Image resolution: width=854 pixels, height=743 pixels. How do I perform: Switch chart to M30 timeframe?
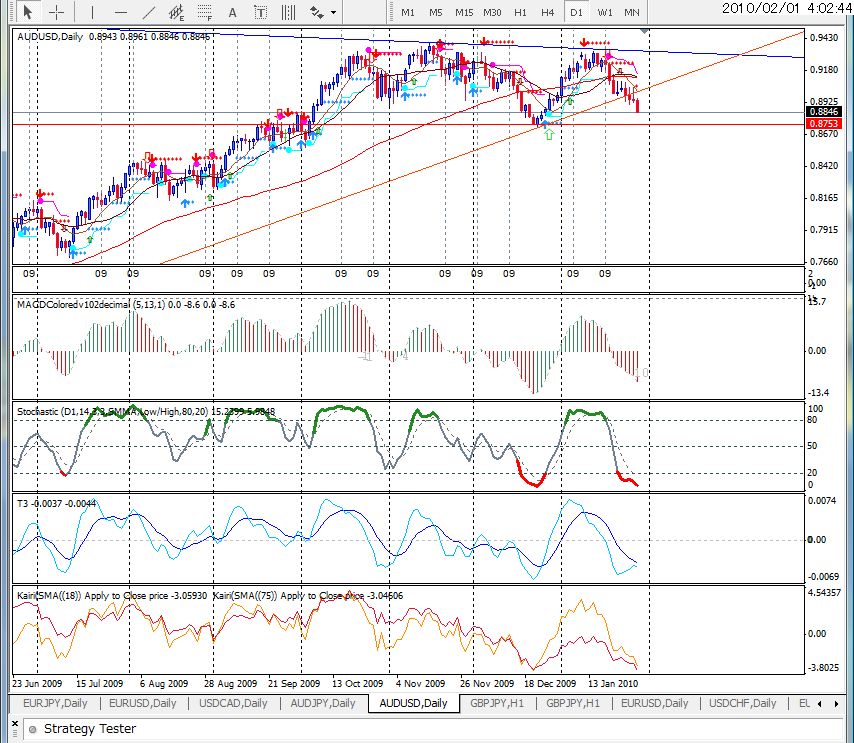tap(492, 12)
